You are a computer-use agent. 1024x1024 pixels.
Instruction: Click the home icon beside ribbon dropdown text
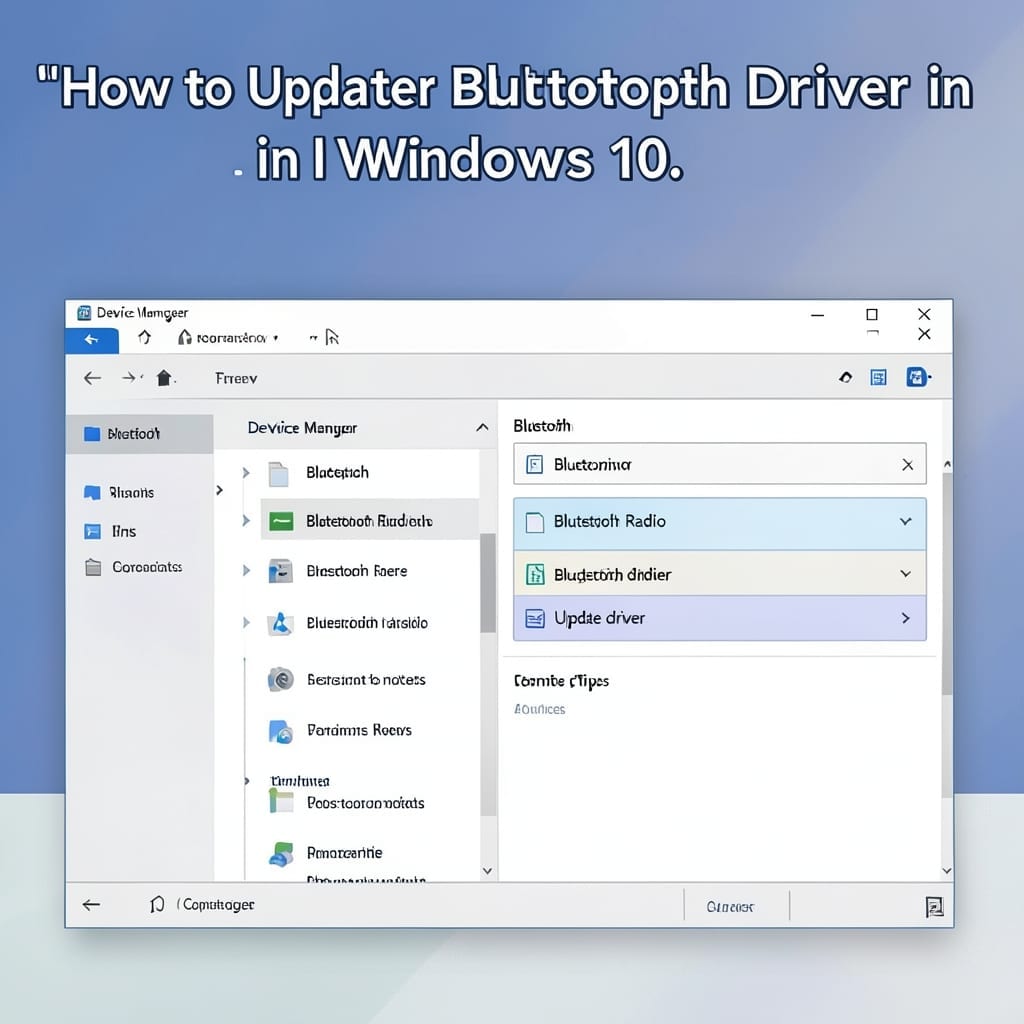(x=185, y=337)
